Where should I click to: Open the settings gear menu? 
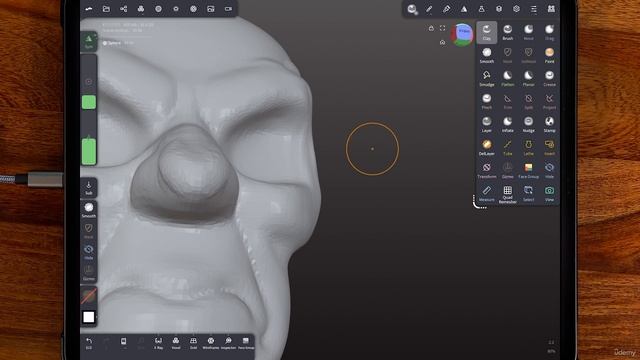pos(516,9)
